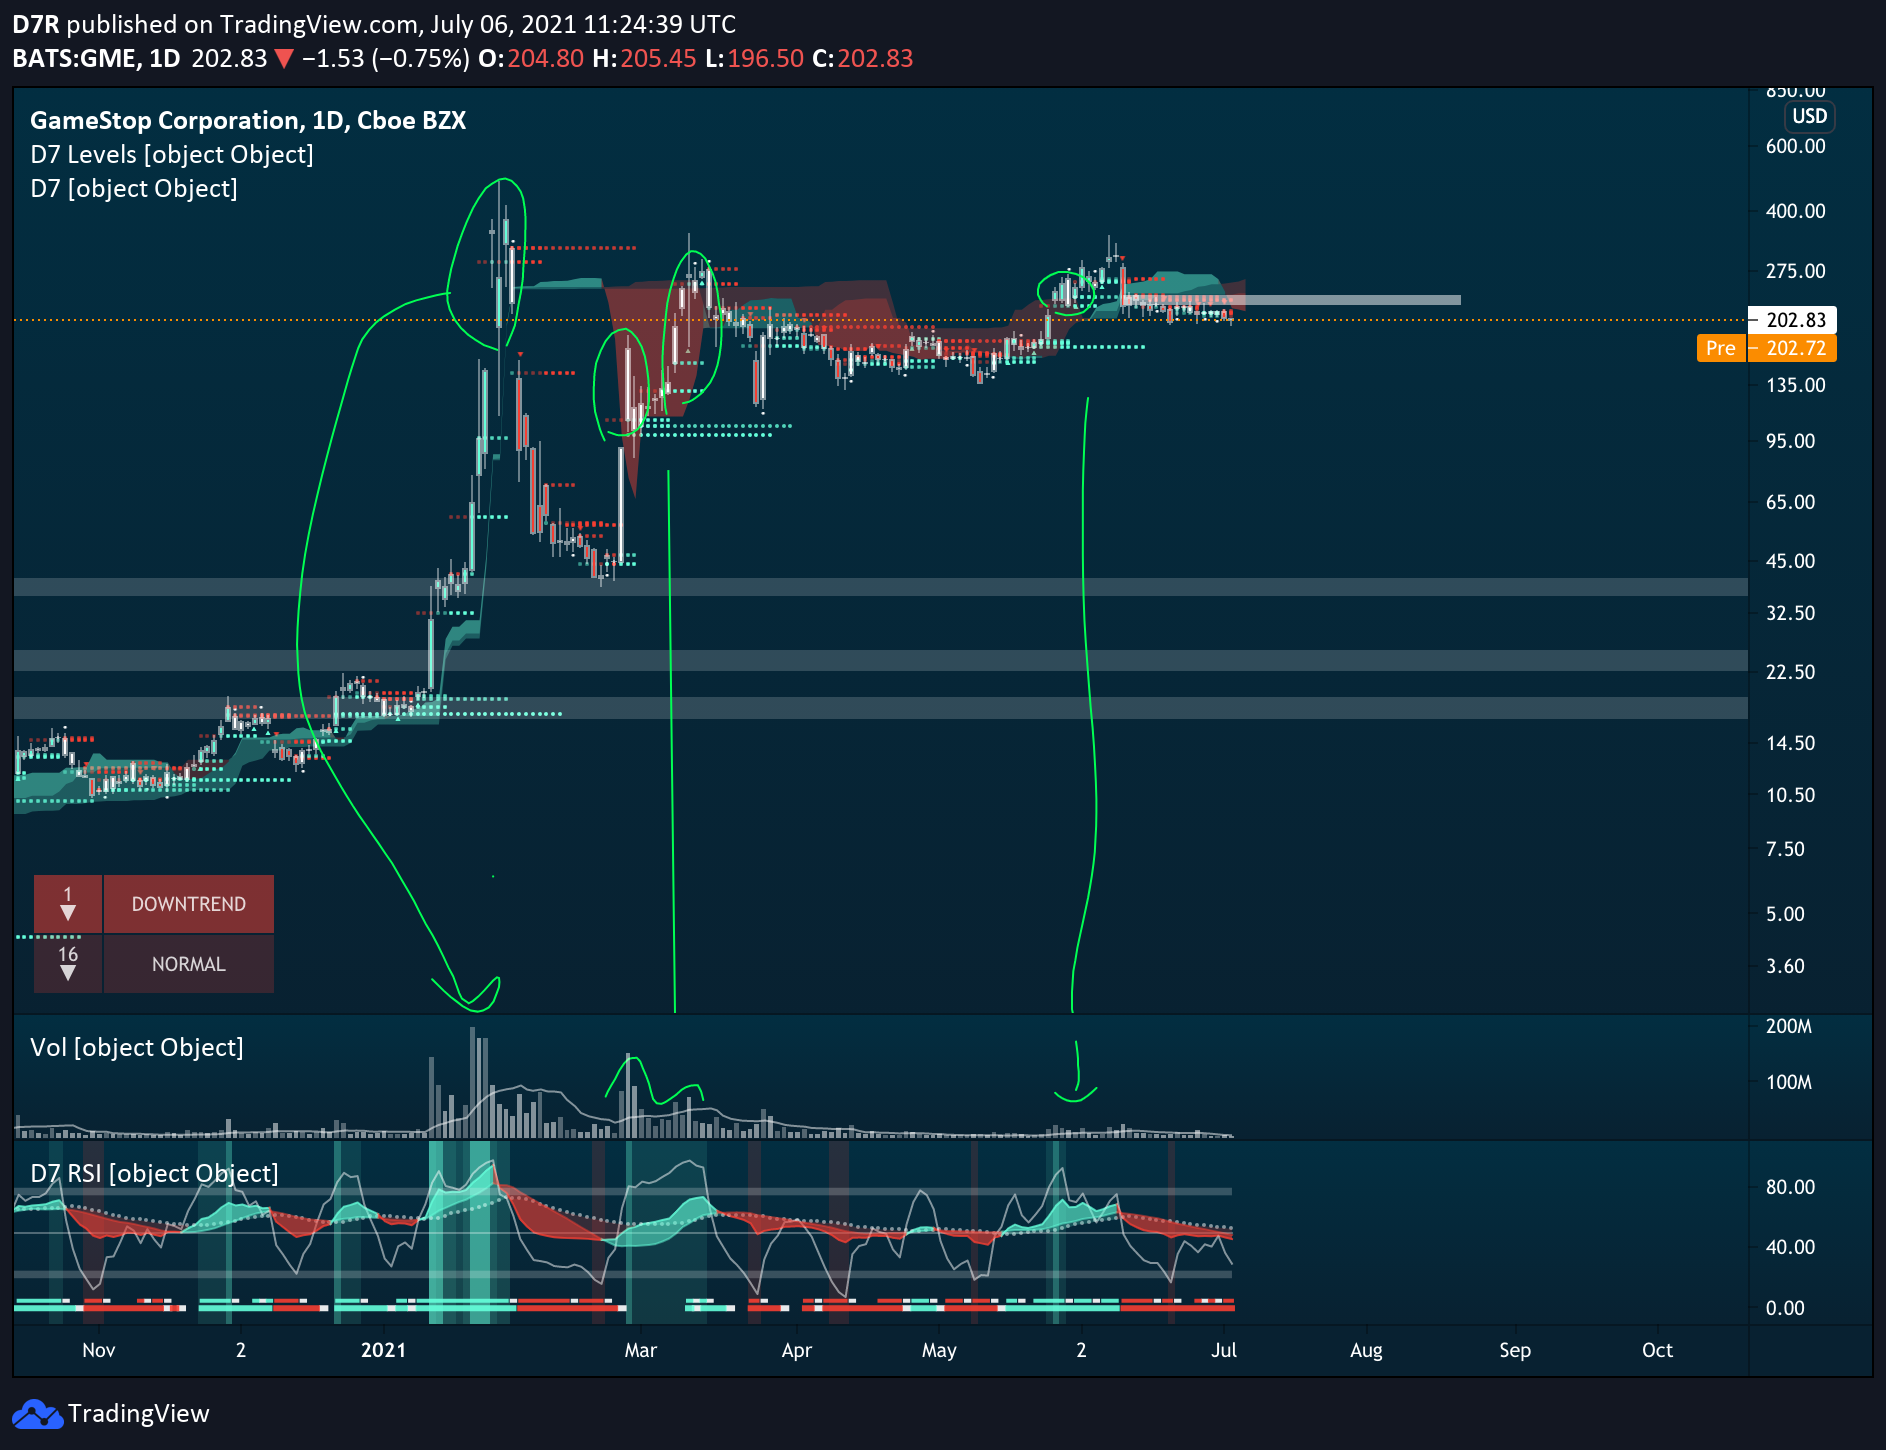Click the 32.50 price axis label
1886x1450 pixels.
[1790, 613]
